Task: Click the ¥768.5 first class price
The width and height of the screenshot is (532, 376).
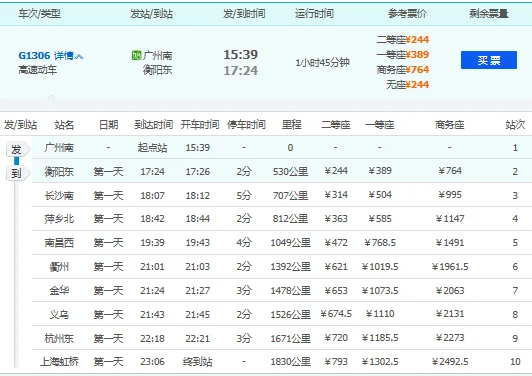Action: 380,243
